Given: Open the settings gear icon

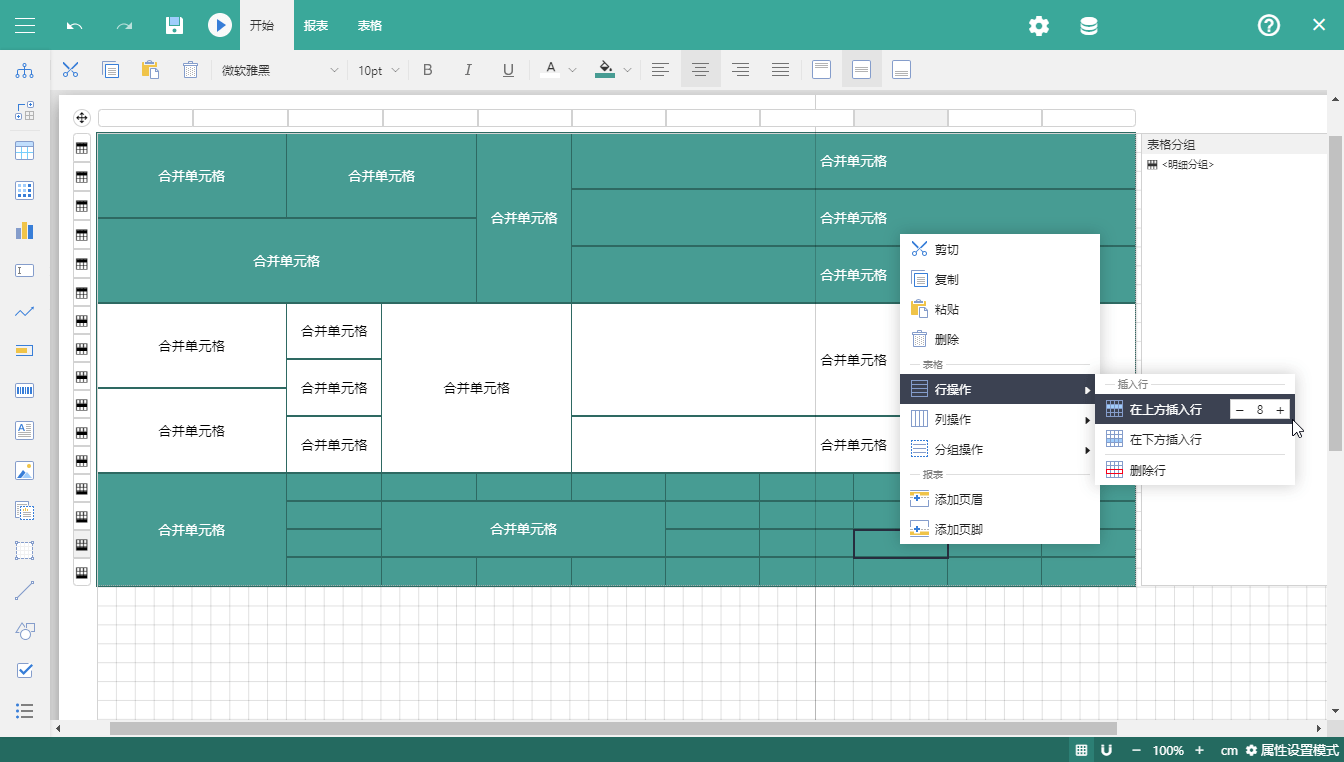Looking at the screenshot, I should point(1039,26).
